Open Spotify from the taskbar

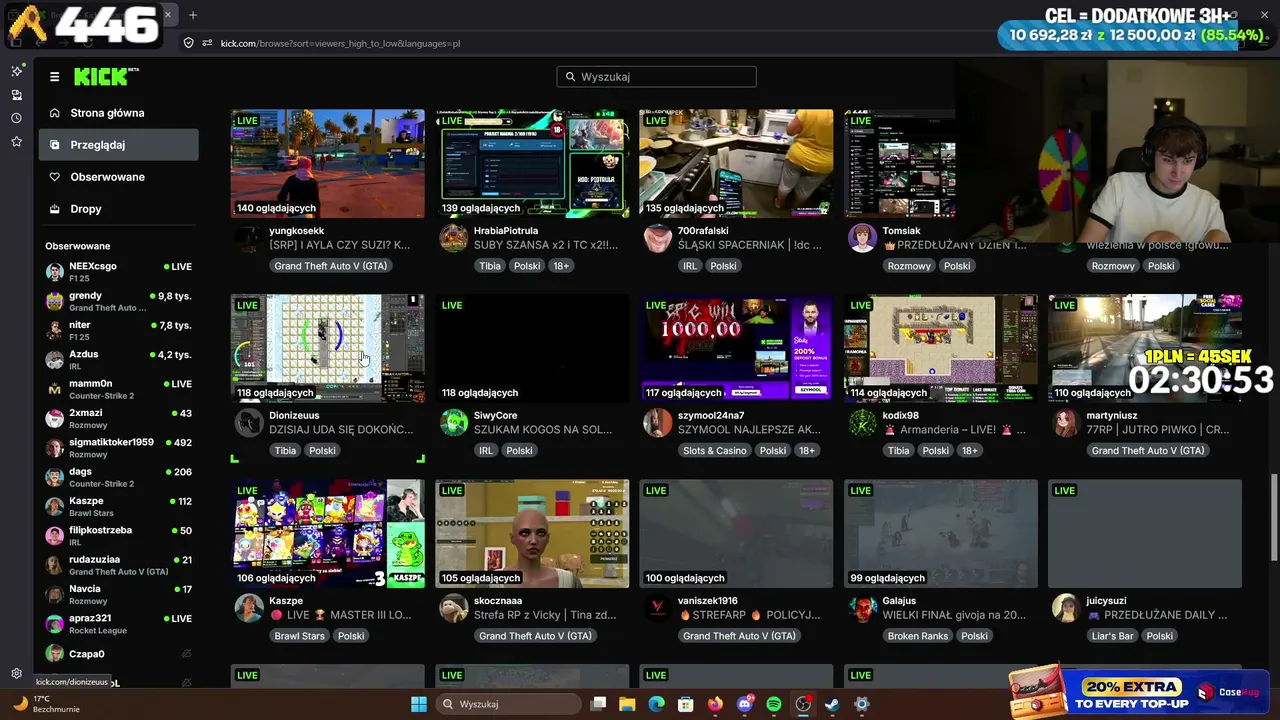click(773, 704)
